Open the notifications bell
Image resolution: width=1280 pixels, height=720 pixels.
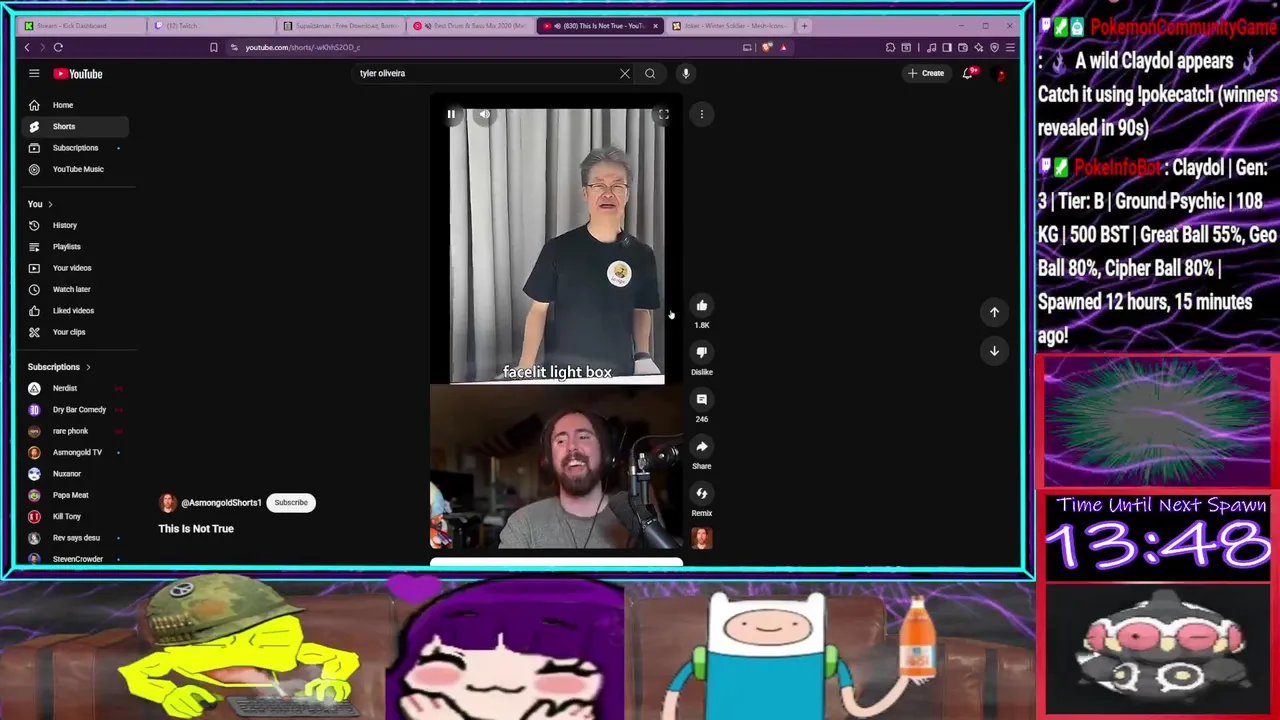(x=967, y=73)
